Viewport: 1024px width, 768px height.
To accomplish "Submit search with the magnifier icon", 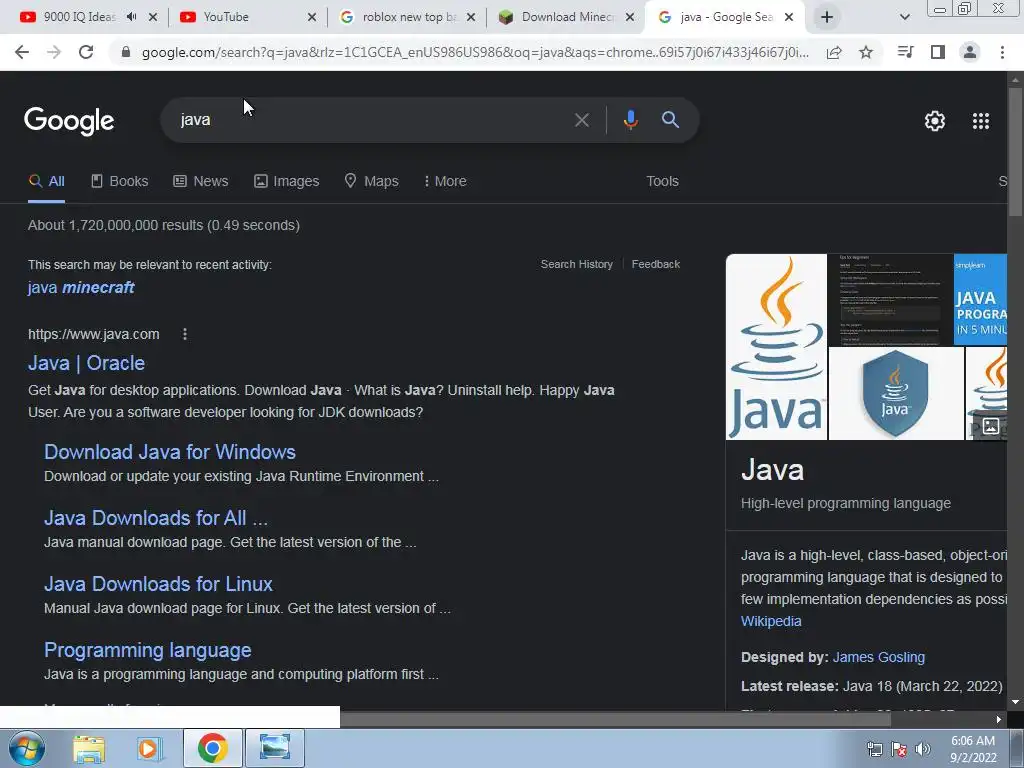I will click(x=670, y=120).
